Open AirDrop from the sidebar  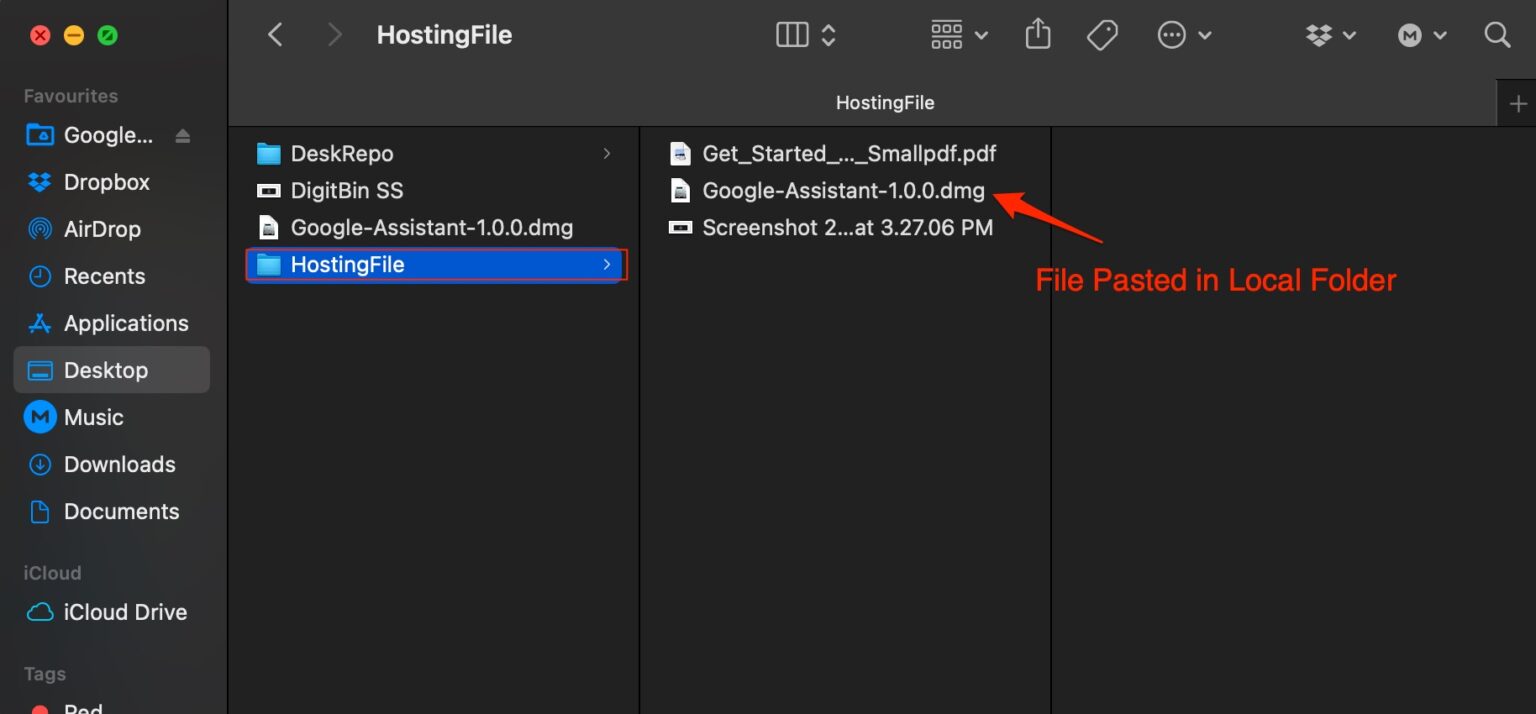coord(103,229)
